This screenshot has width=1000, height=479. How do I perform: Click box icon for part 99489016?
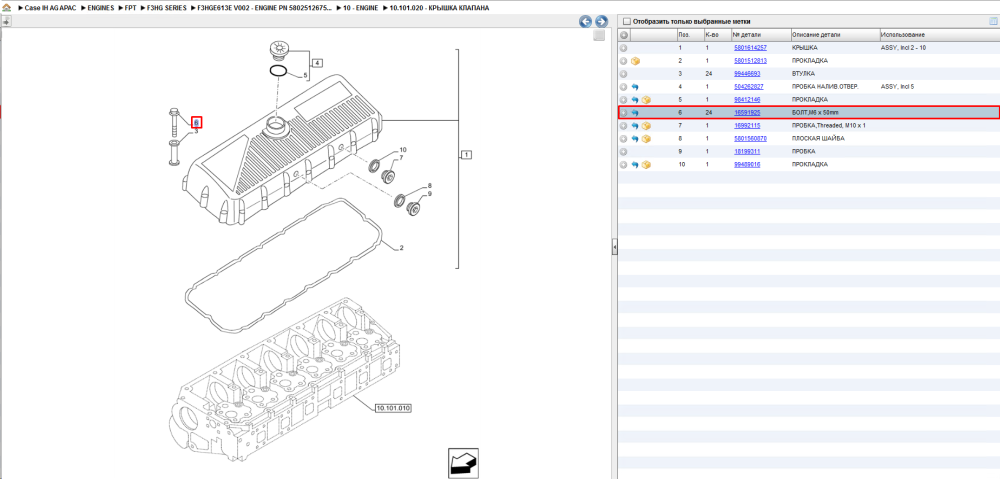coord(646,165)
